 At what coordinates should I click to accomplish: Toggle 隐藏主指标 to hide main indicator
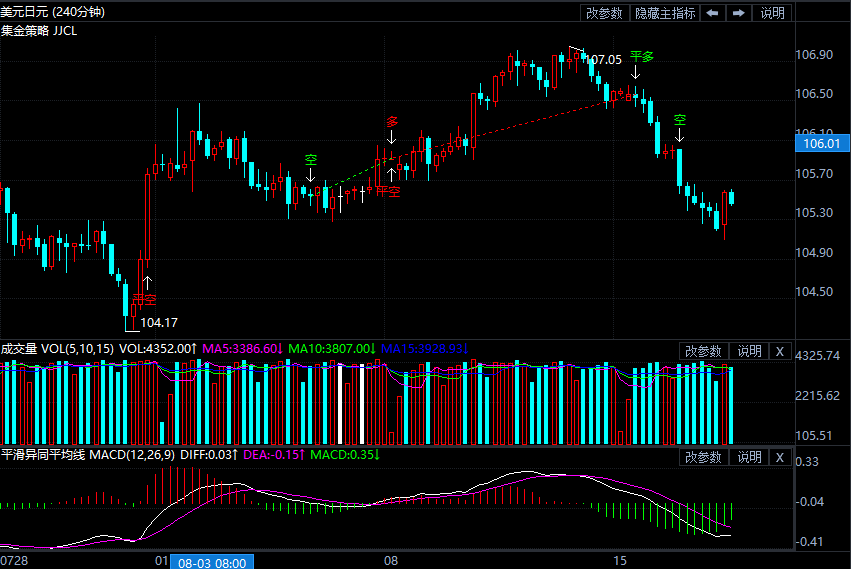coord(664,13)
